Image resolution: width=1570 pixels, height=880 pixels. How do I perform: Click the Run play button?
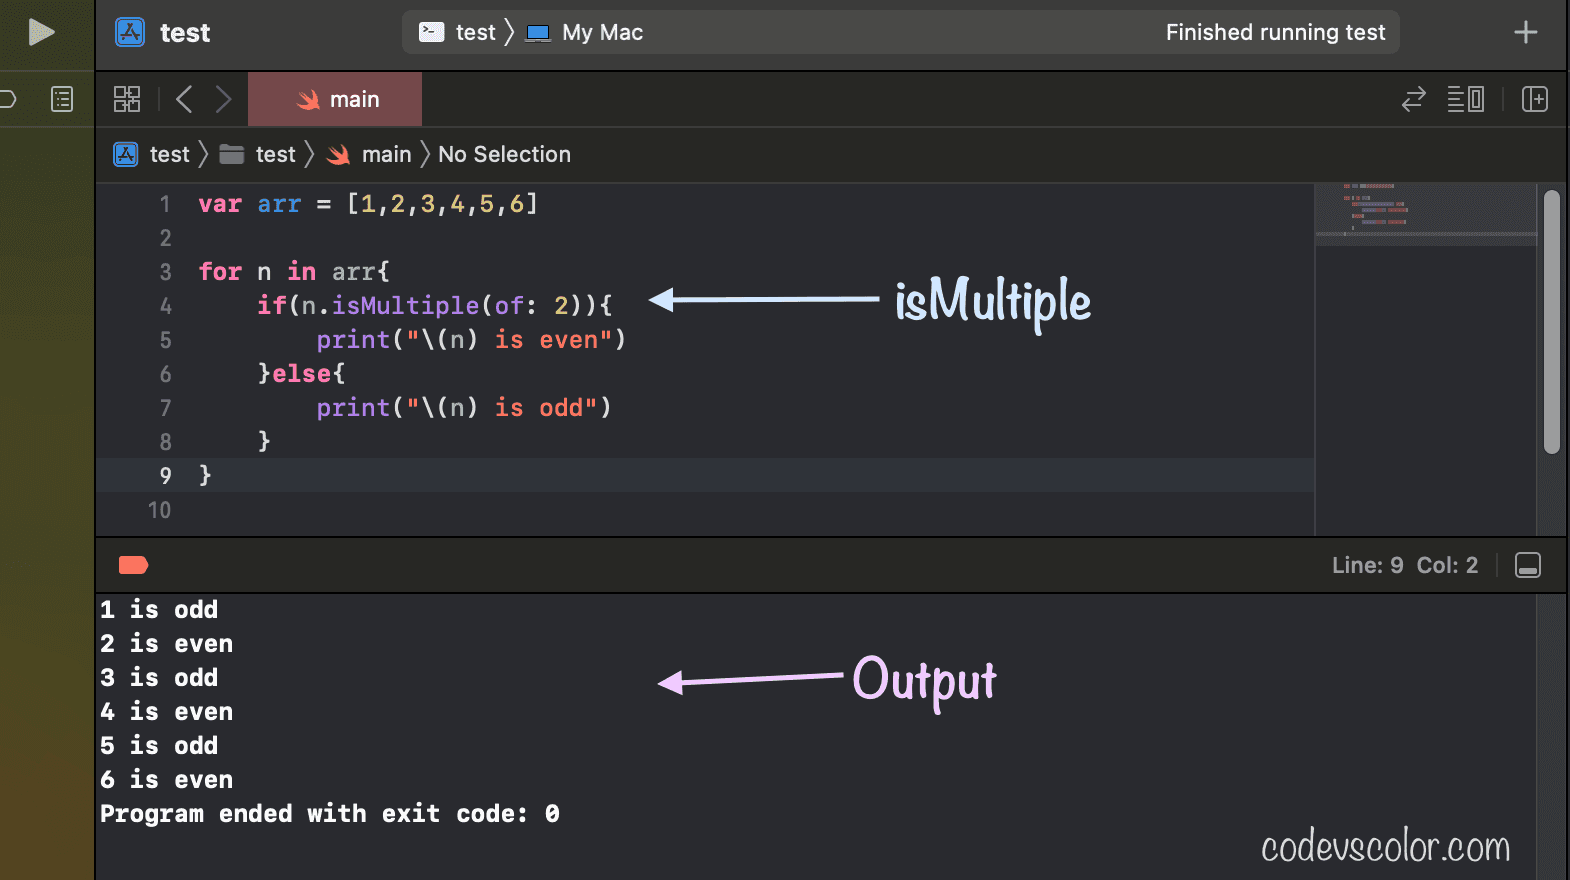click(40, 32)
